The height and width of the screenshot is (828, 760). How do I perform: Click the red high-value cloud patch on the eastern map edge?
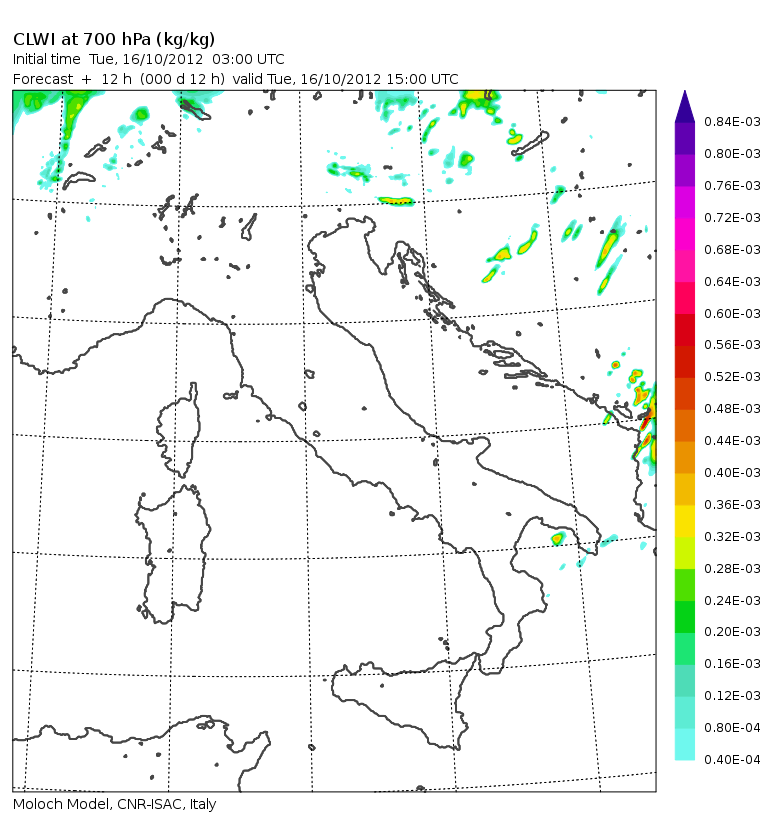(645, 420)
